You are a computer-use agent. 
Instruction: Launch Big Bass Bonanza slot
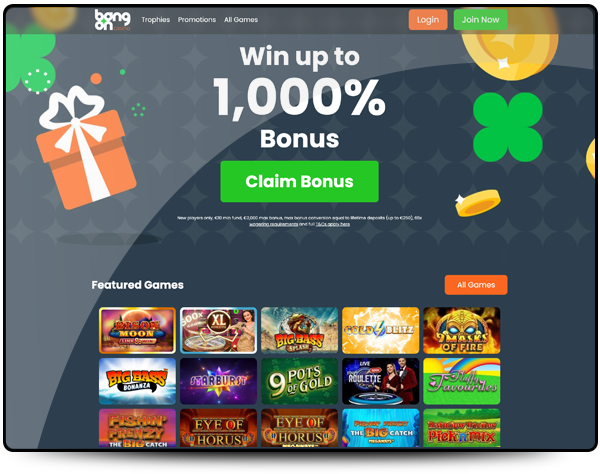[x=137, y=381]
